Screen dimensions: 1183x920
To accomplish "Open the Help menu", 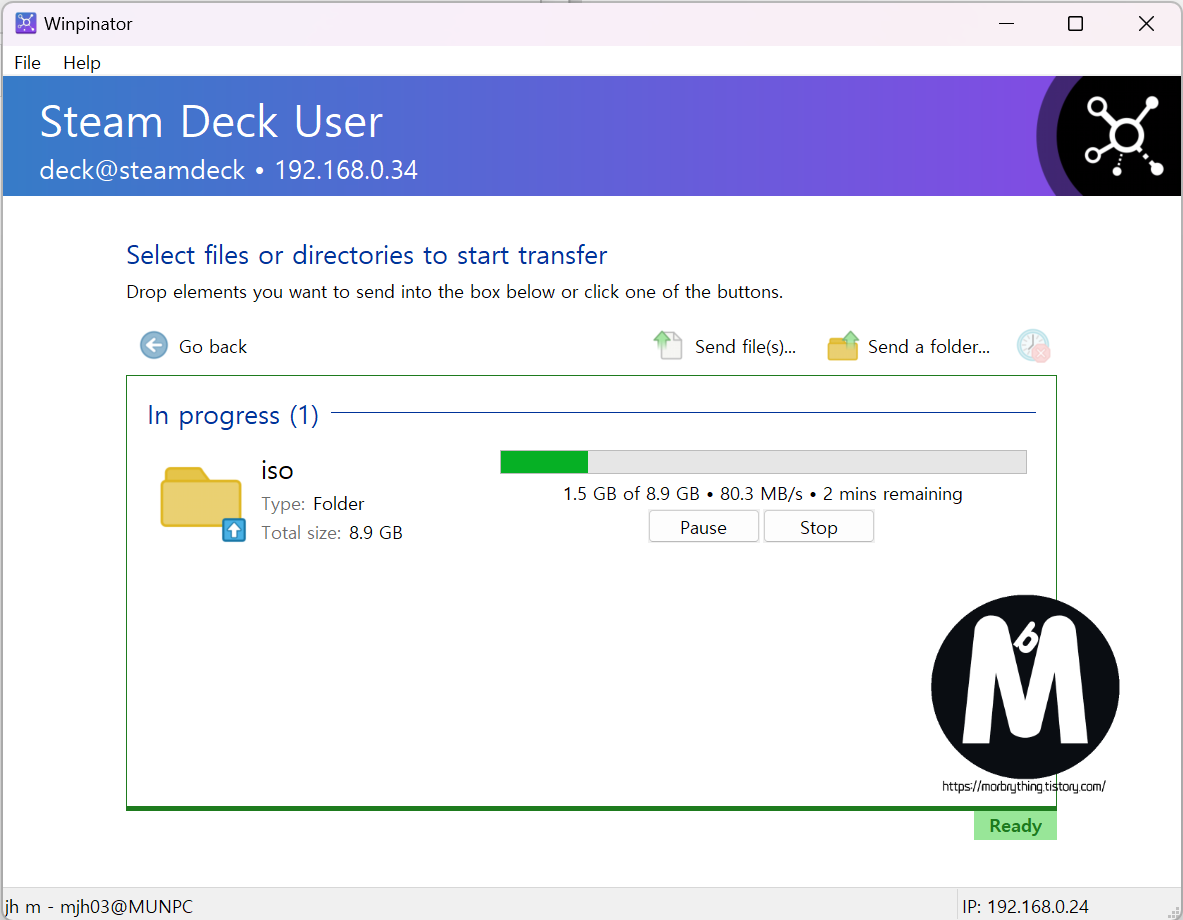I will click(x=81, y=63).
